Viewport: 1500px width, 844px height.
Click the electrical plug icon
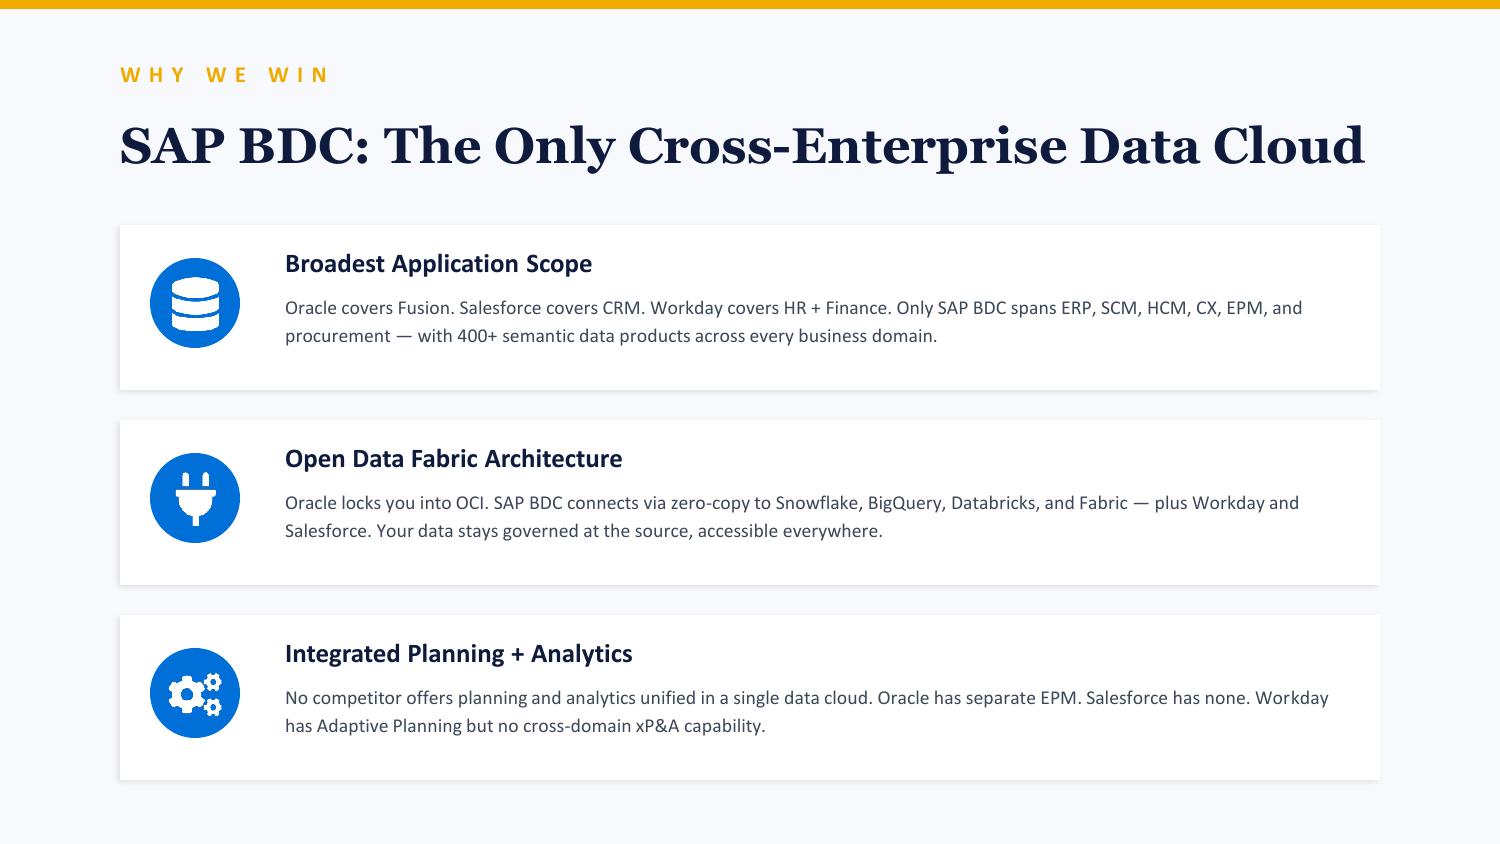click(x=195, y=498)
